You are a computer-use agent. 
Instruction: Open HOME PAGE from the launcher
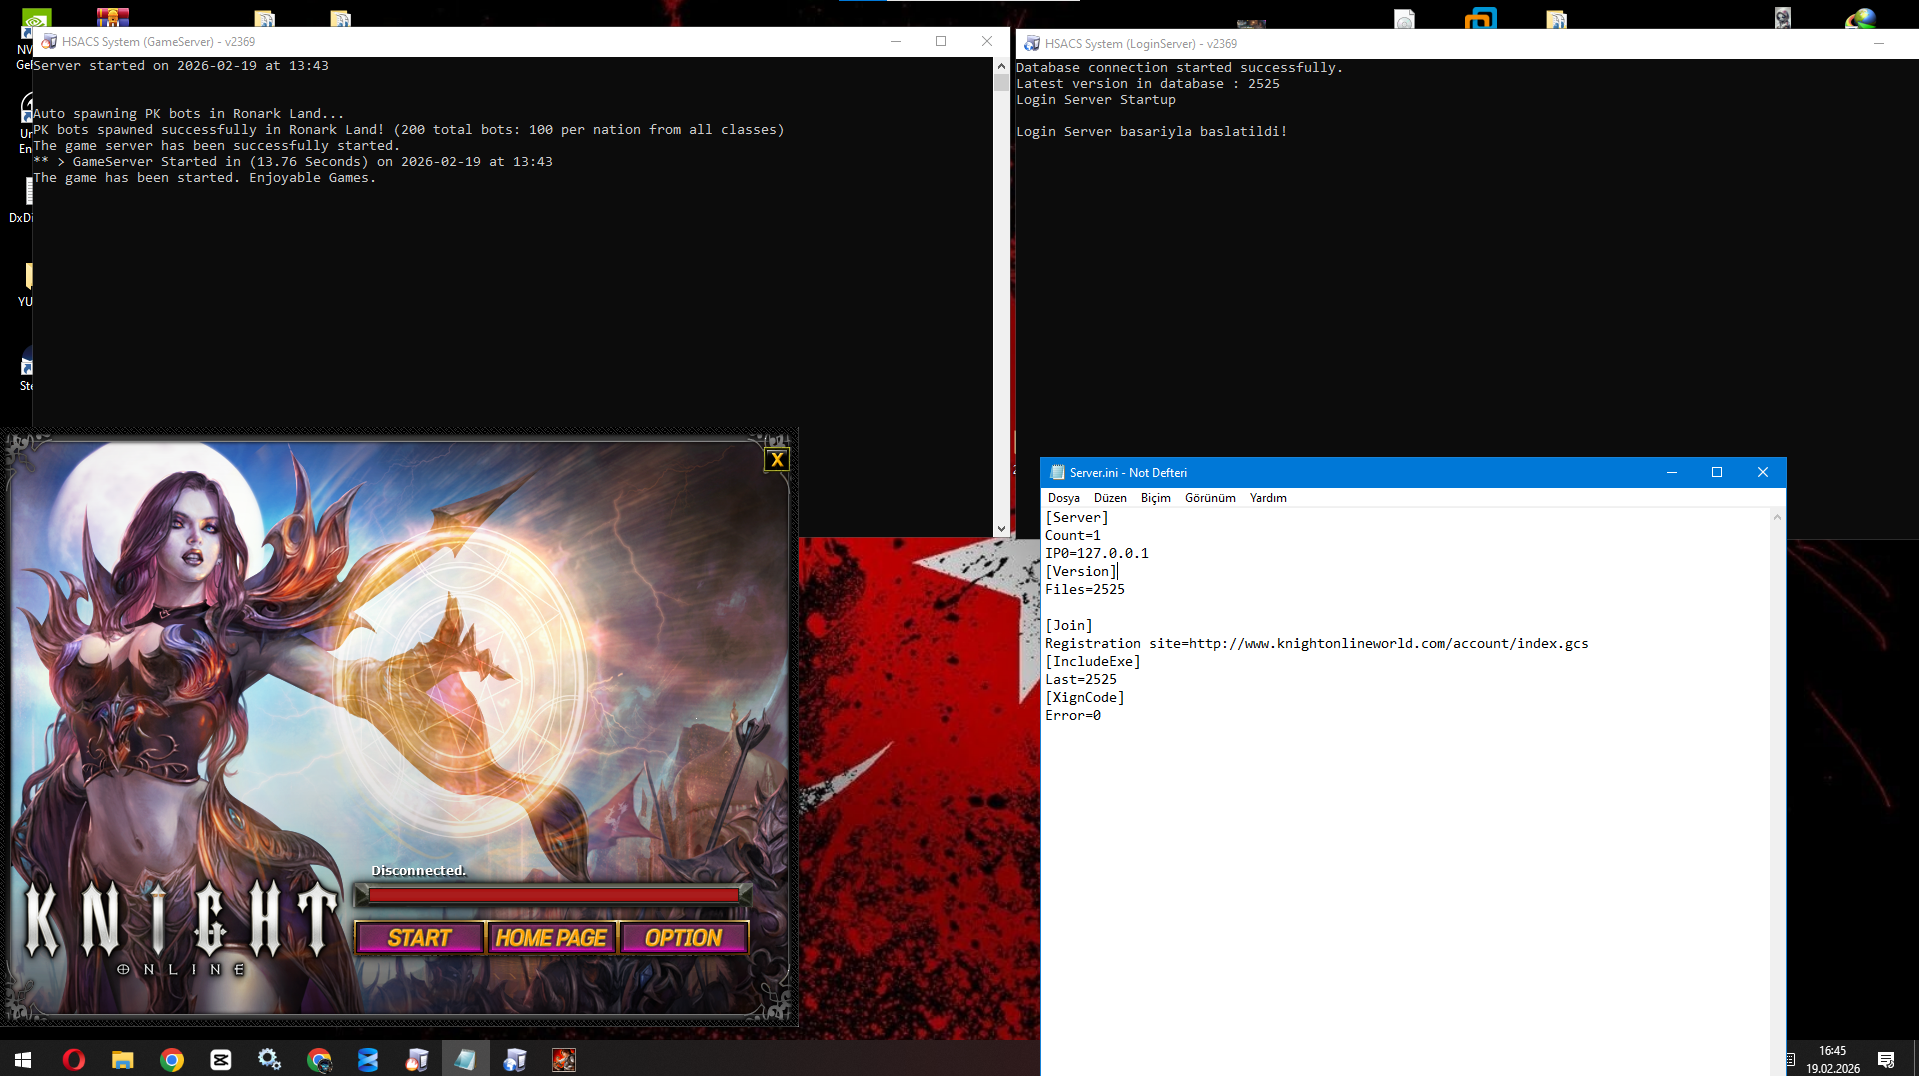point(551,938)
